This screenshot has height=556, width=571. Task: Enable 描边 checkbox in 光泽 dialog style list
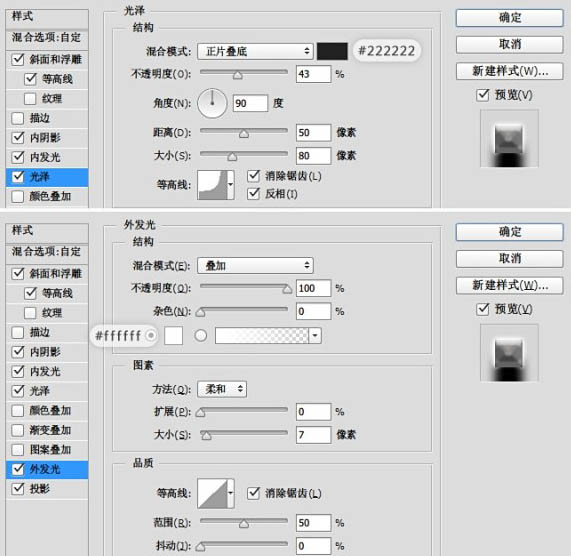[17, 118]
